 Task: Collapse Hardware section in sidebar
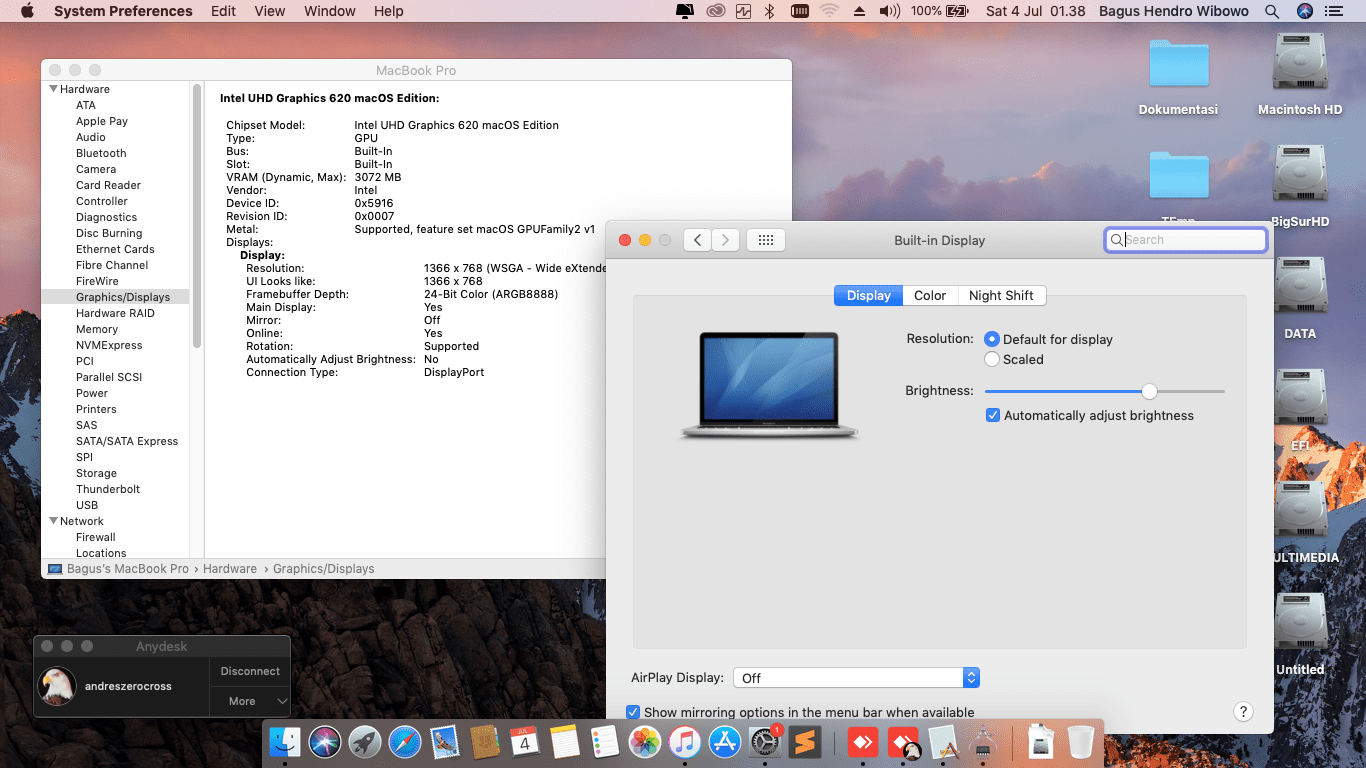click(x=54, y=89)
